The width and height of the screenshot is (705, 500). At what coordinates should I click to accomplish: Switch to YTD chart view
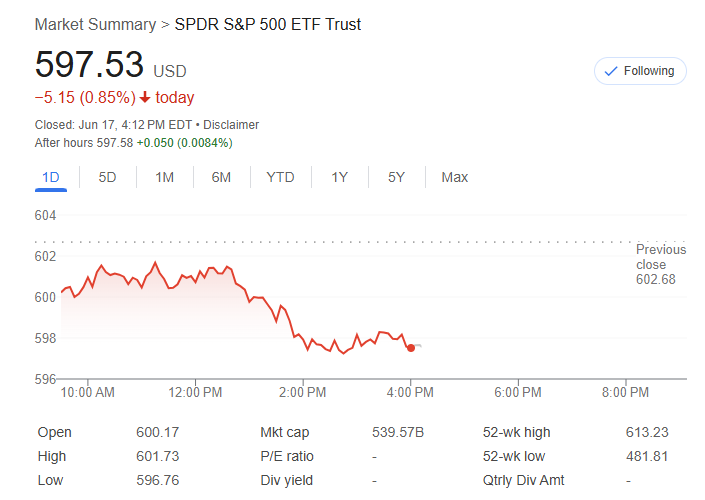[280, 177]
